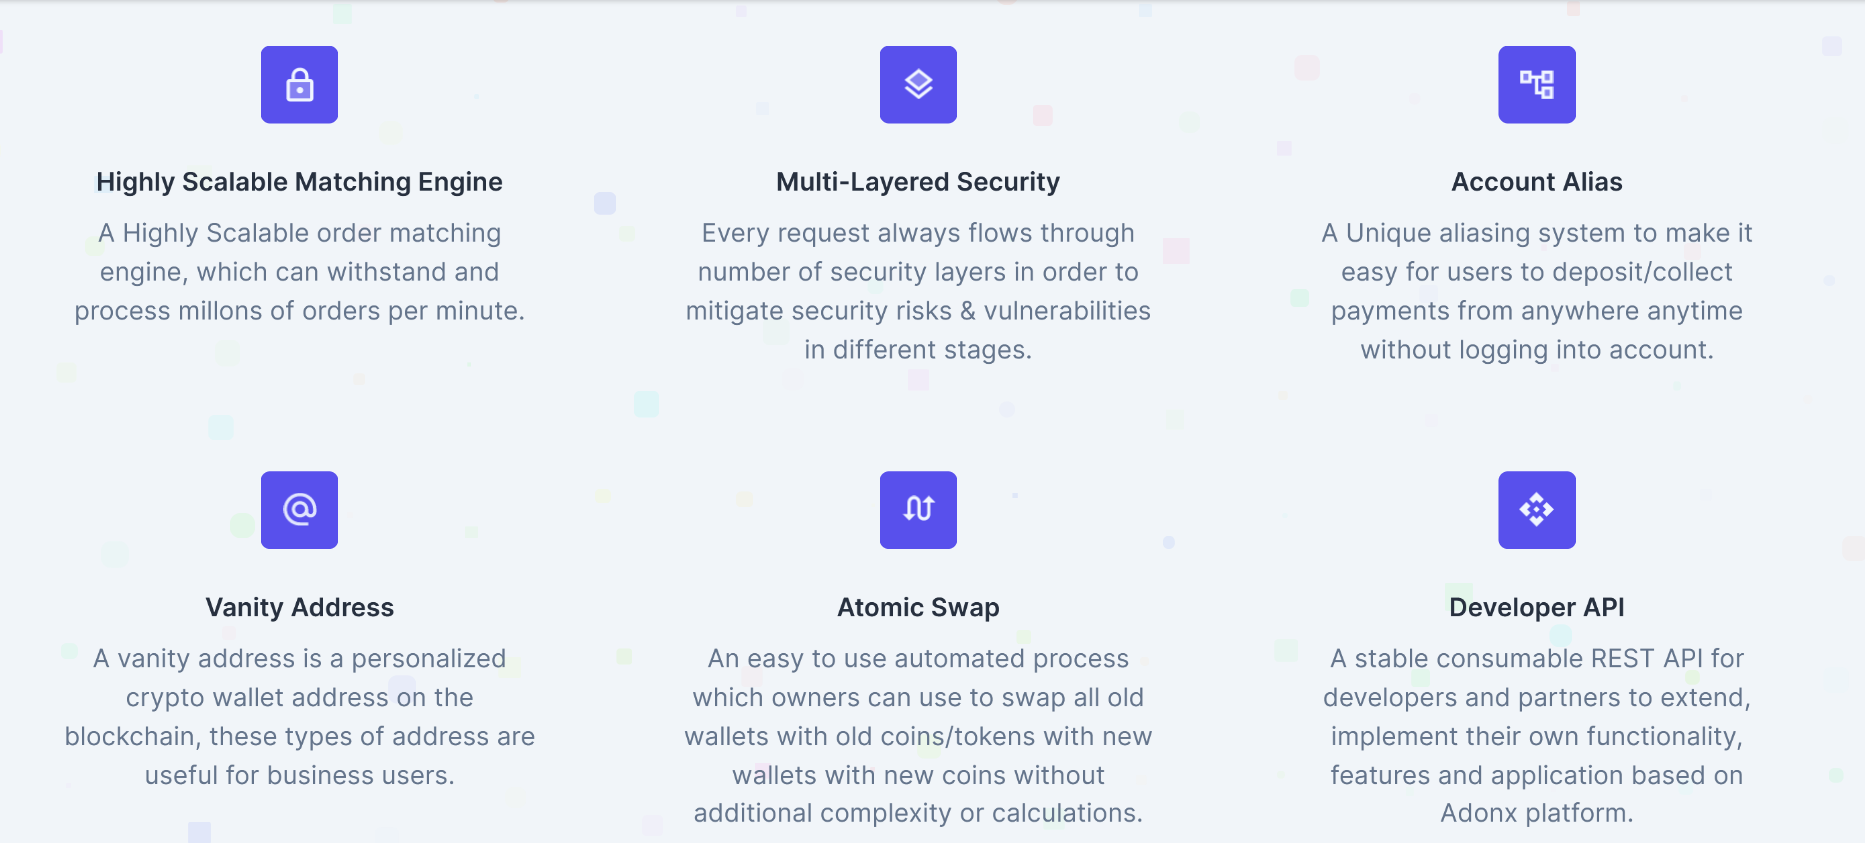Click the unique aliasing system description

click(x=1536, y=291)
